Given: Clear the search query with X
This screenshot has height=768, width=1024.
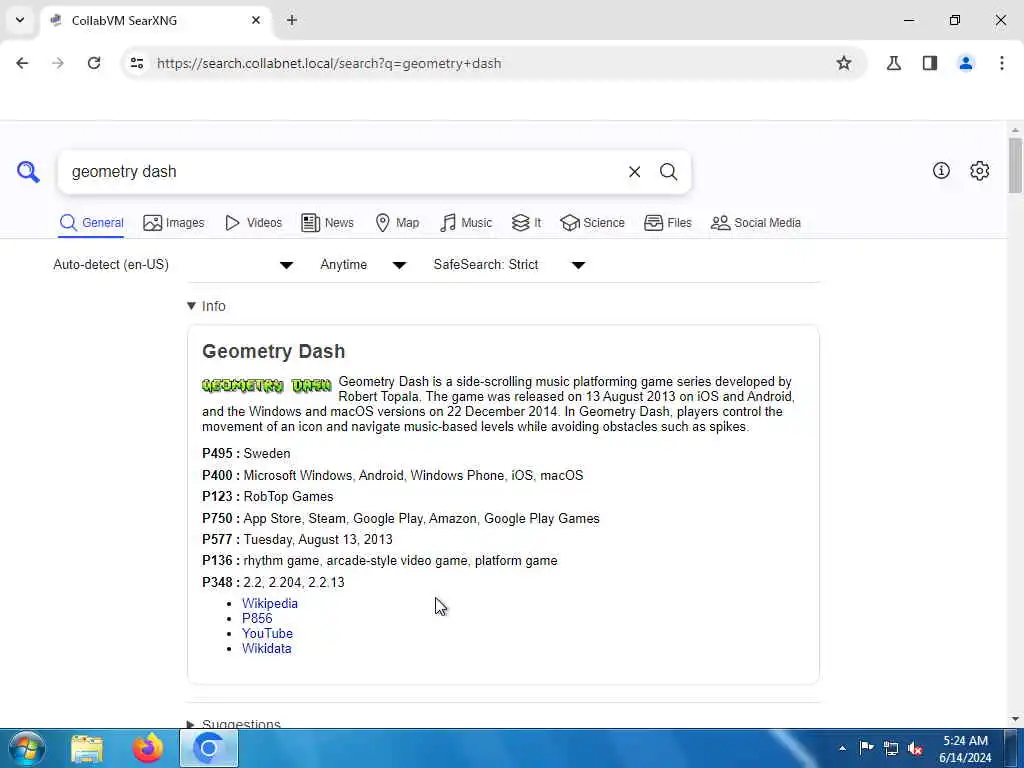Looking at the screenshot, I should click(x=634, y=172).
